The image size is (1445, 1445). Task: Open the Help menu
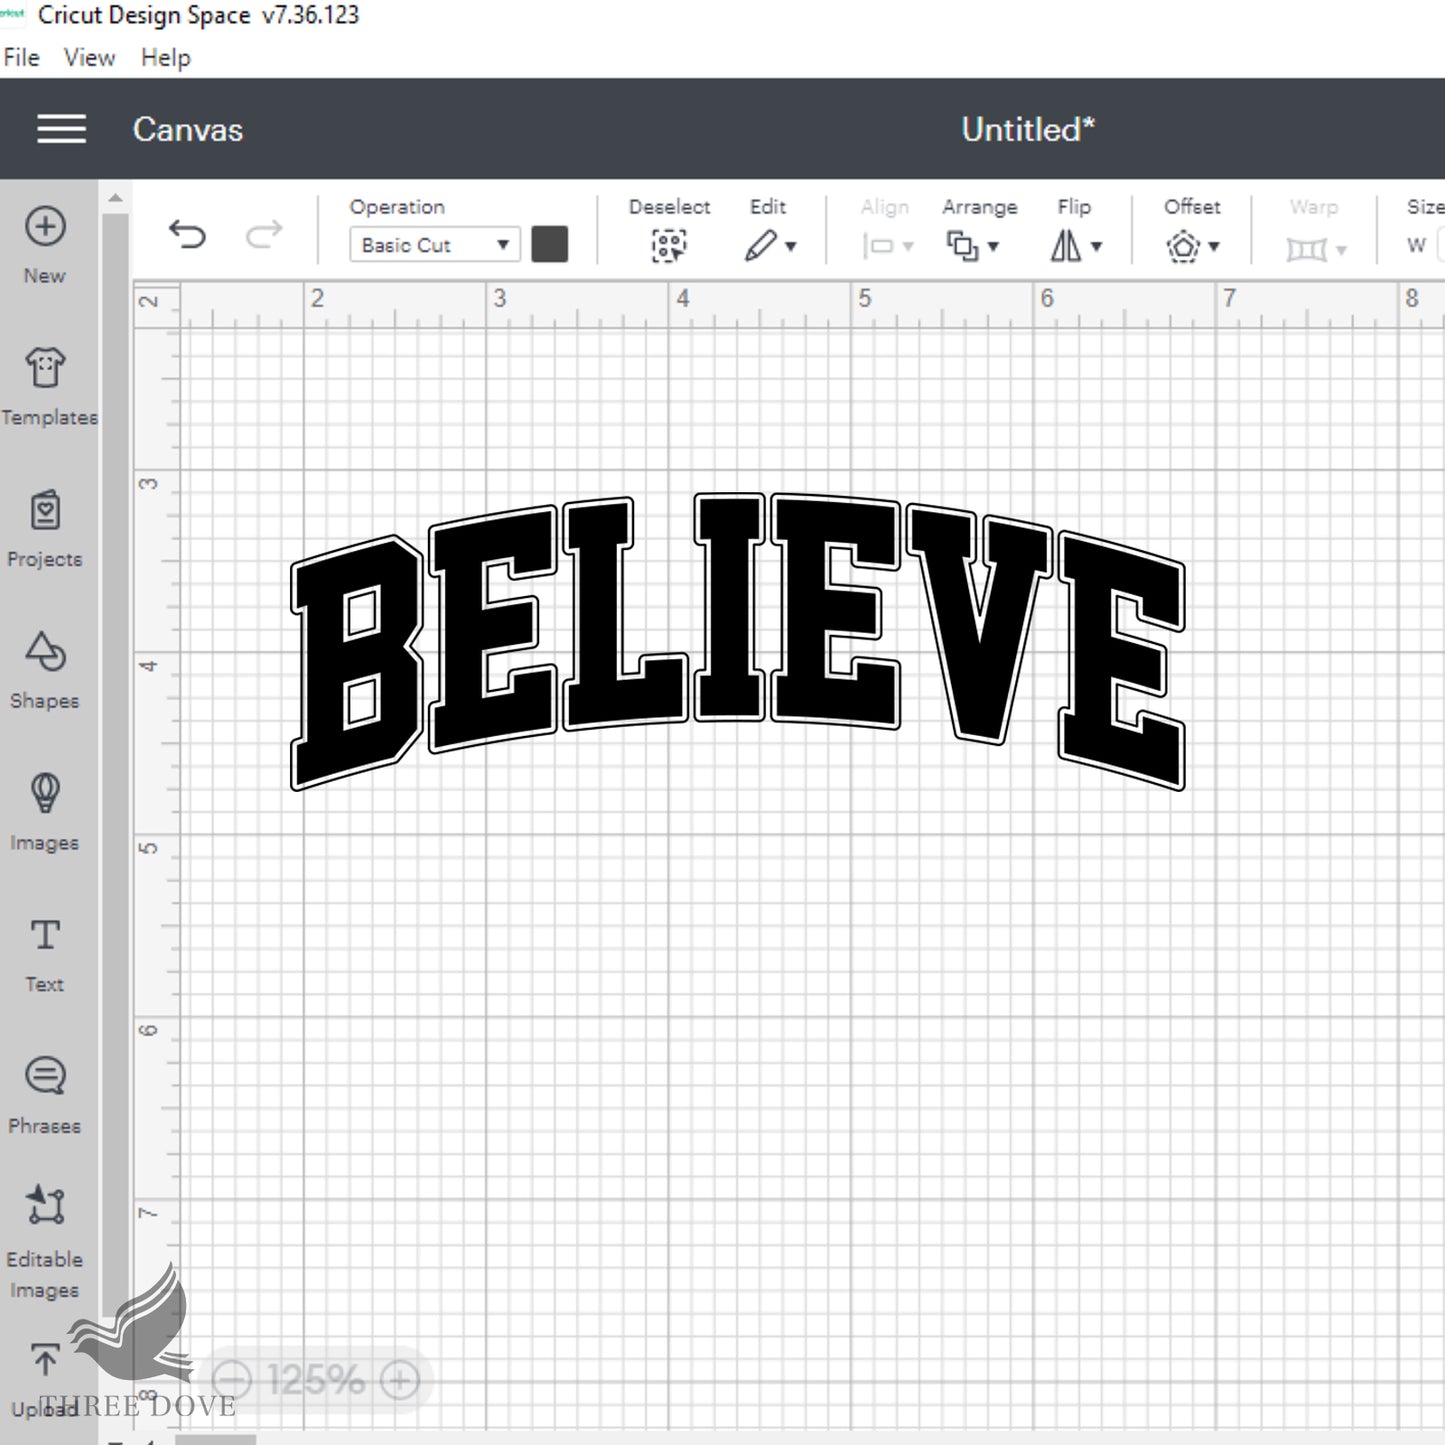click(165, 58)
